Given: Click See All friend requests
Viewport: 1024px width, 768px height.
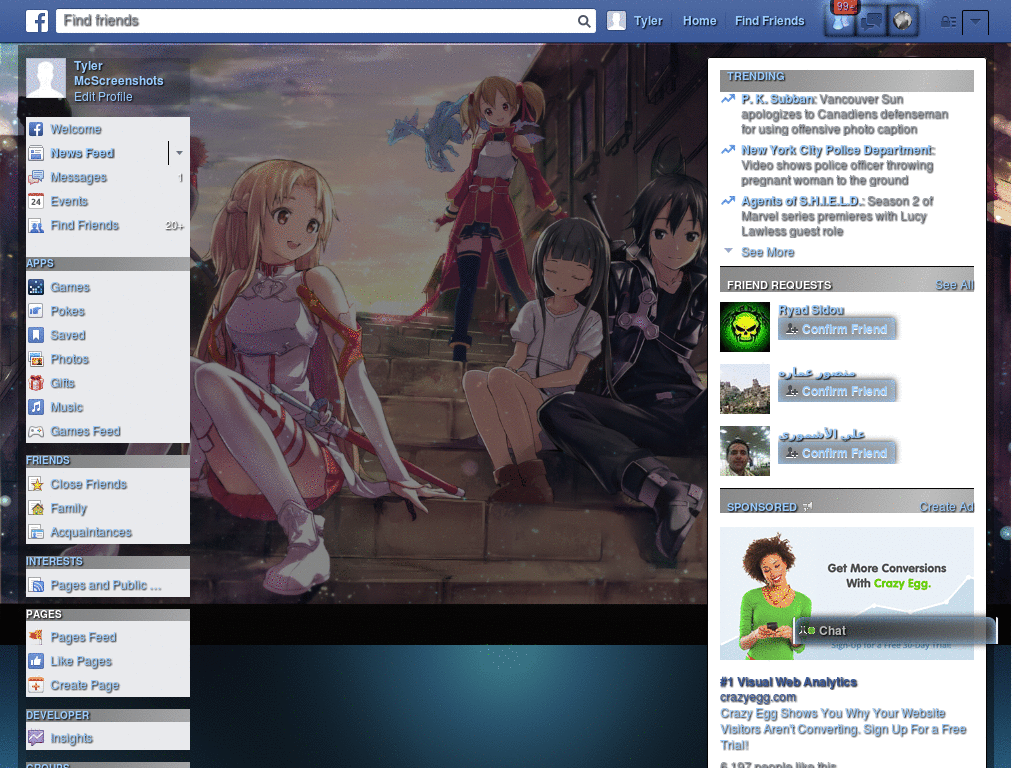Looking at the screenshot, I should pos(954,285).
